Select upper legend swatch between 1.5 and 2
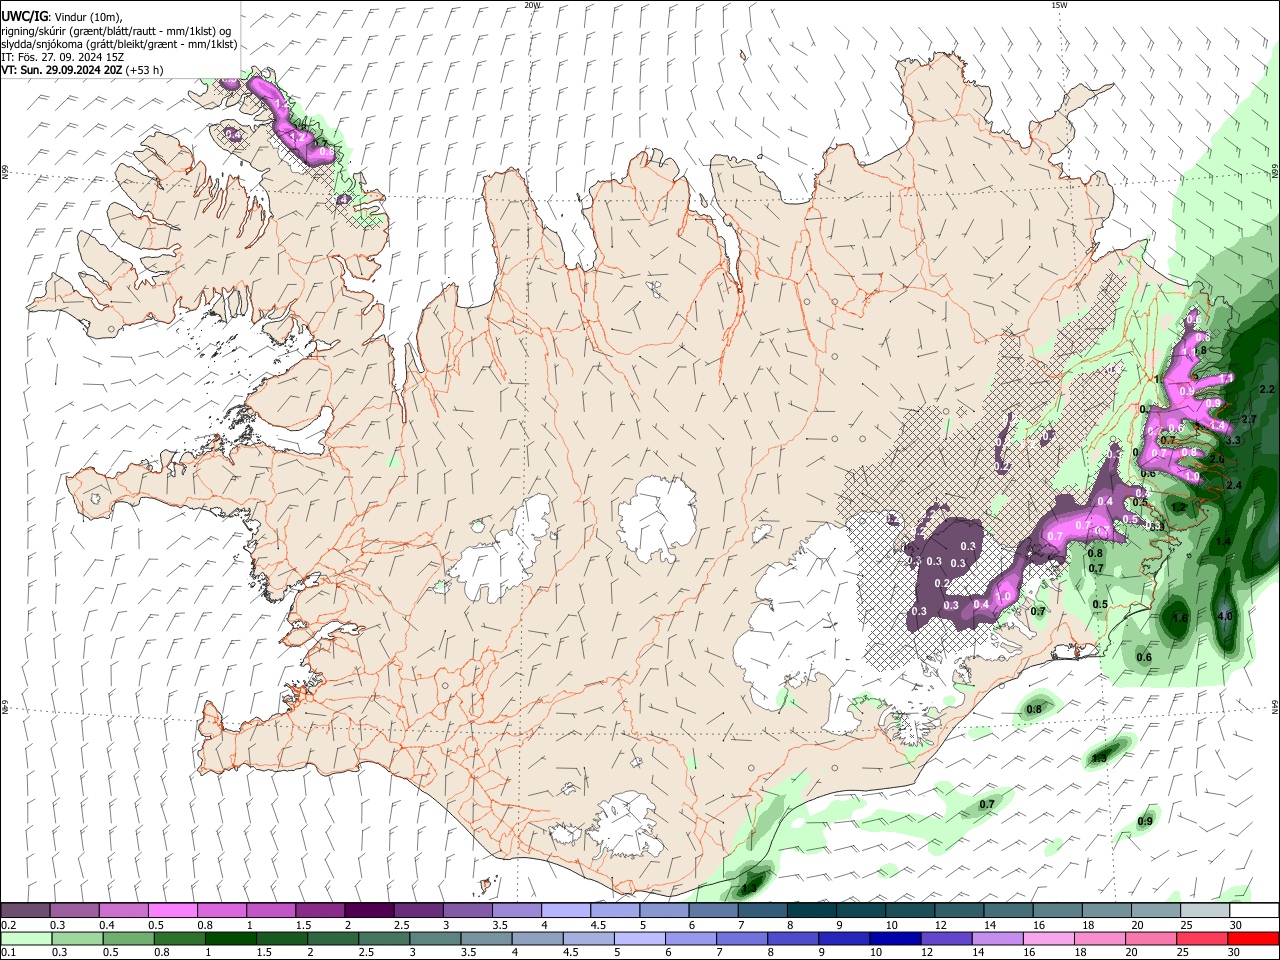Viewport: 1280px width, 960px height. point(320,910)
